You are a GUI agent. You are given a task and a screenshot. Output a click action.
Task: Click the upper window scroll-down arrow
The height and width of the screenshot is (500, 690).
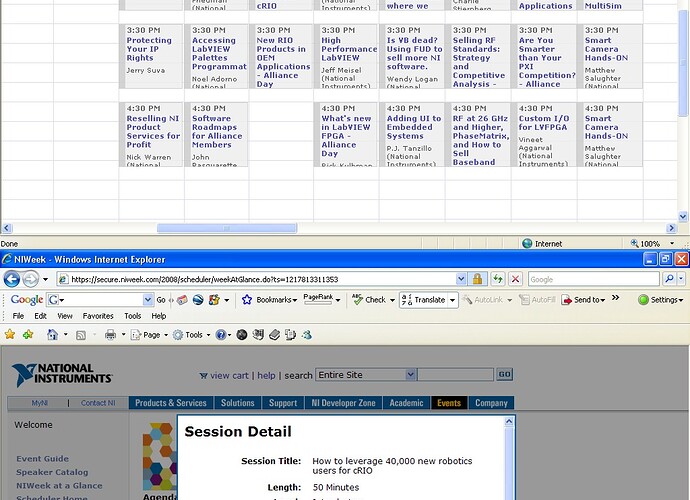[683, 216]
